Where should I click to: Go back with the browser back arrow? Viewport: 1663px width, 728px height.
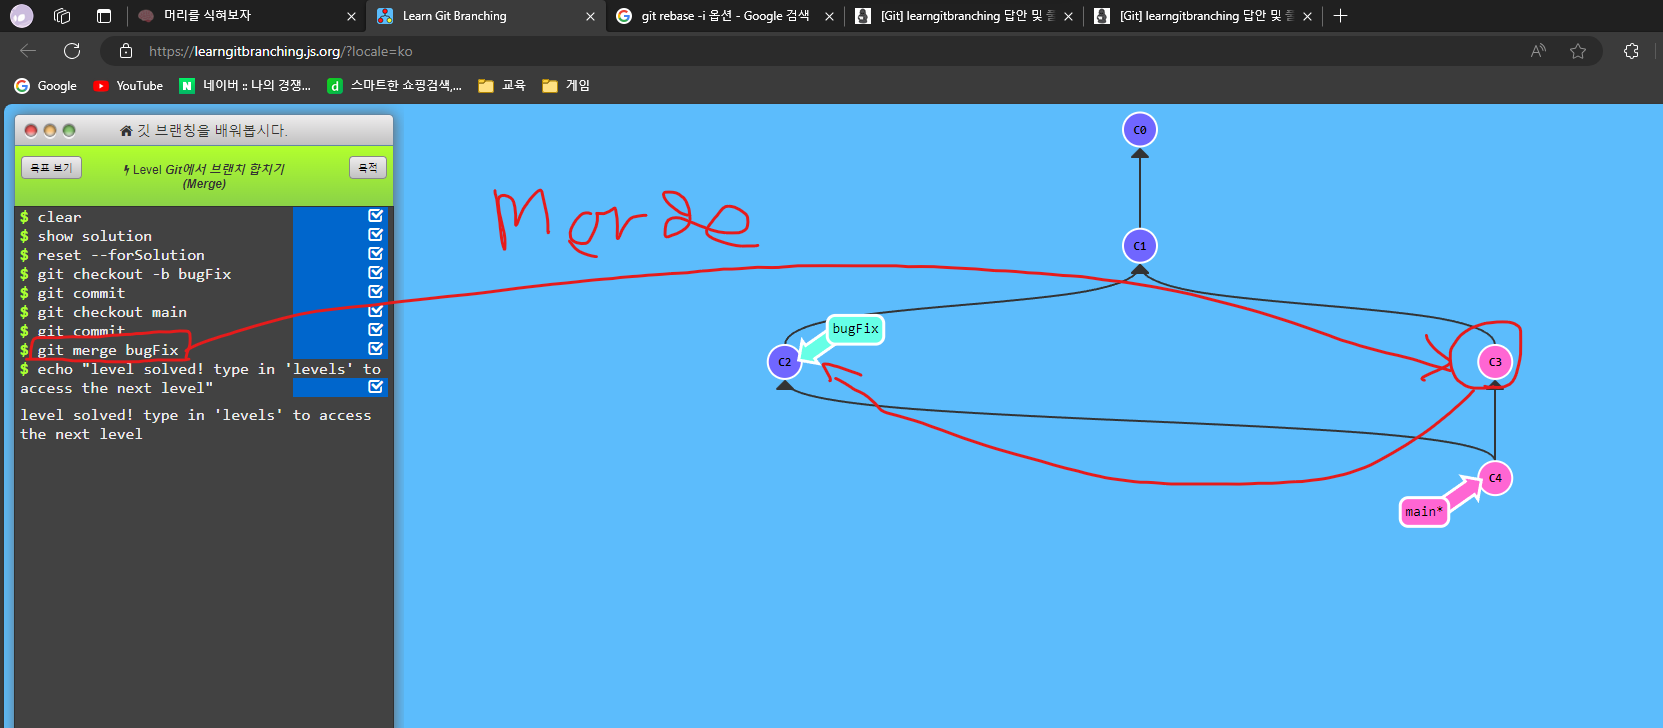(28, 51)
